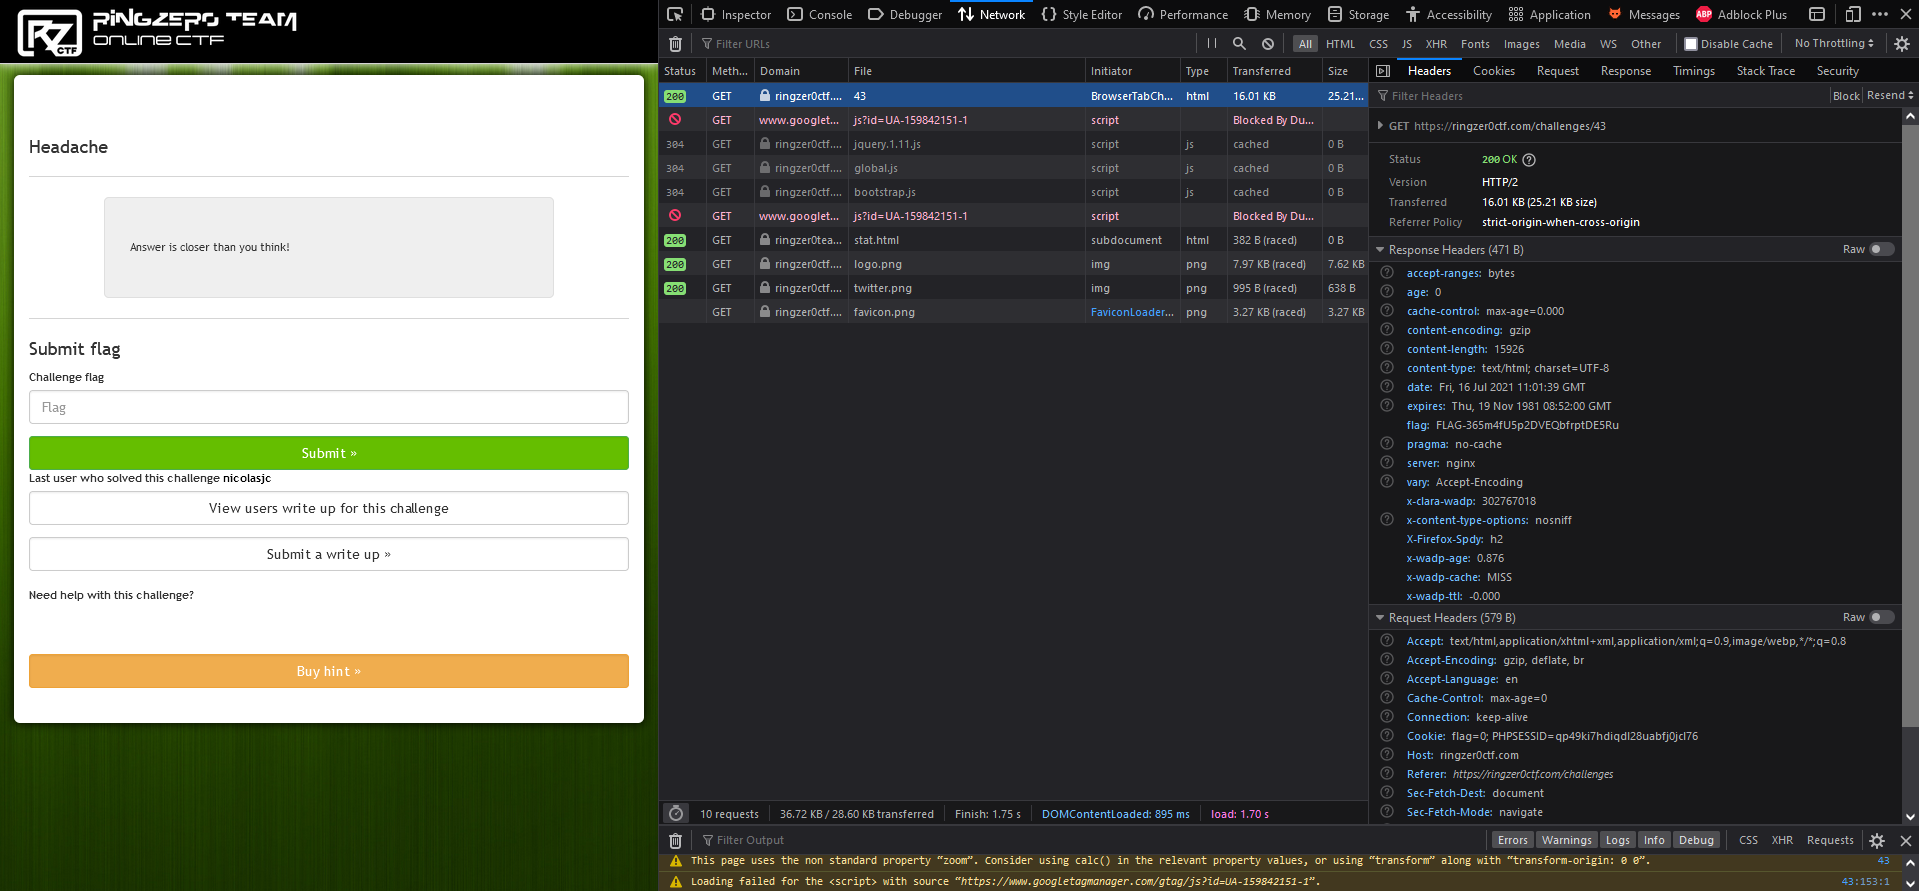Toggle the XHR network filter
1919x891 pixels.
coord(1436,44)
